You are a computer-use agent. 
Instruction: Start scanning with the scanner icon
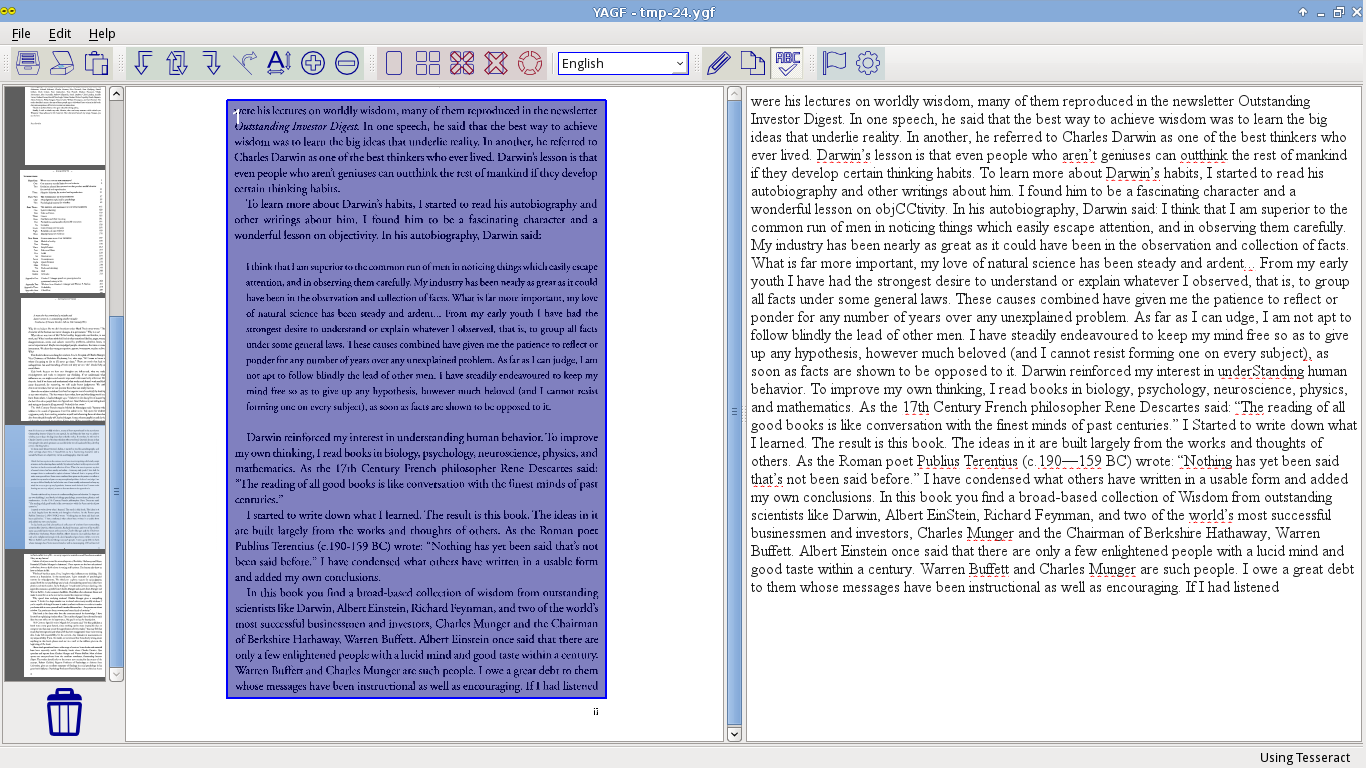point(62,63)
